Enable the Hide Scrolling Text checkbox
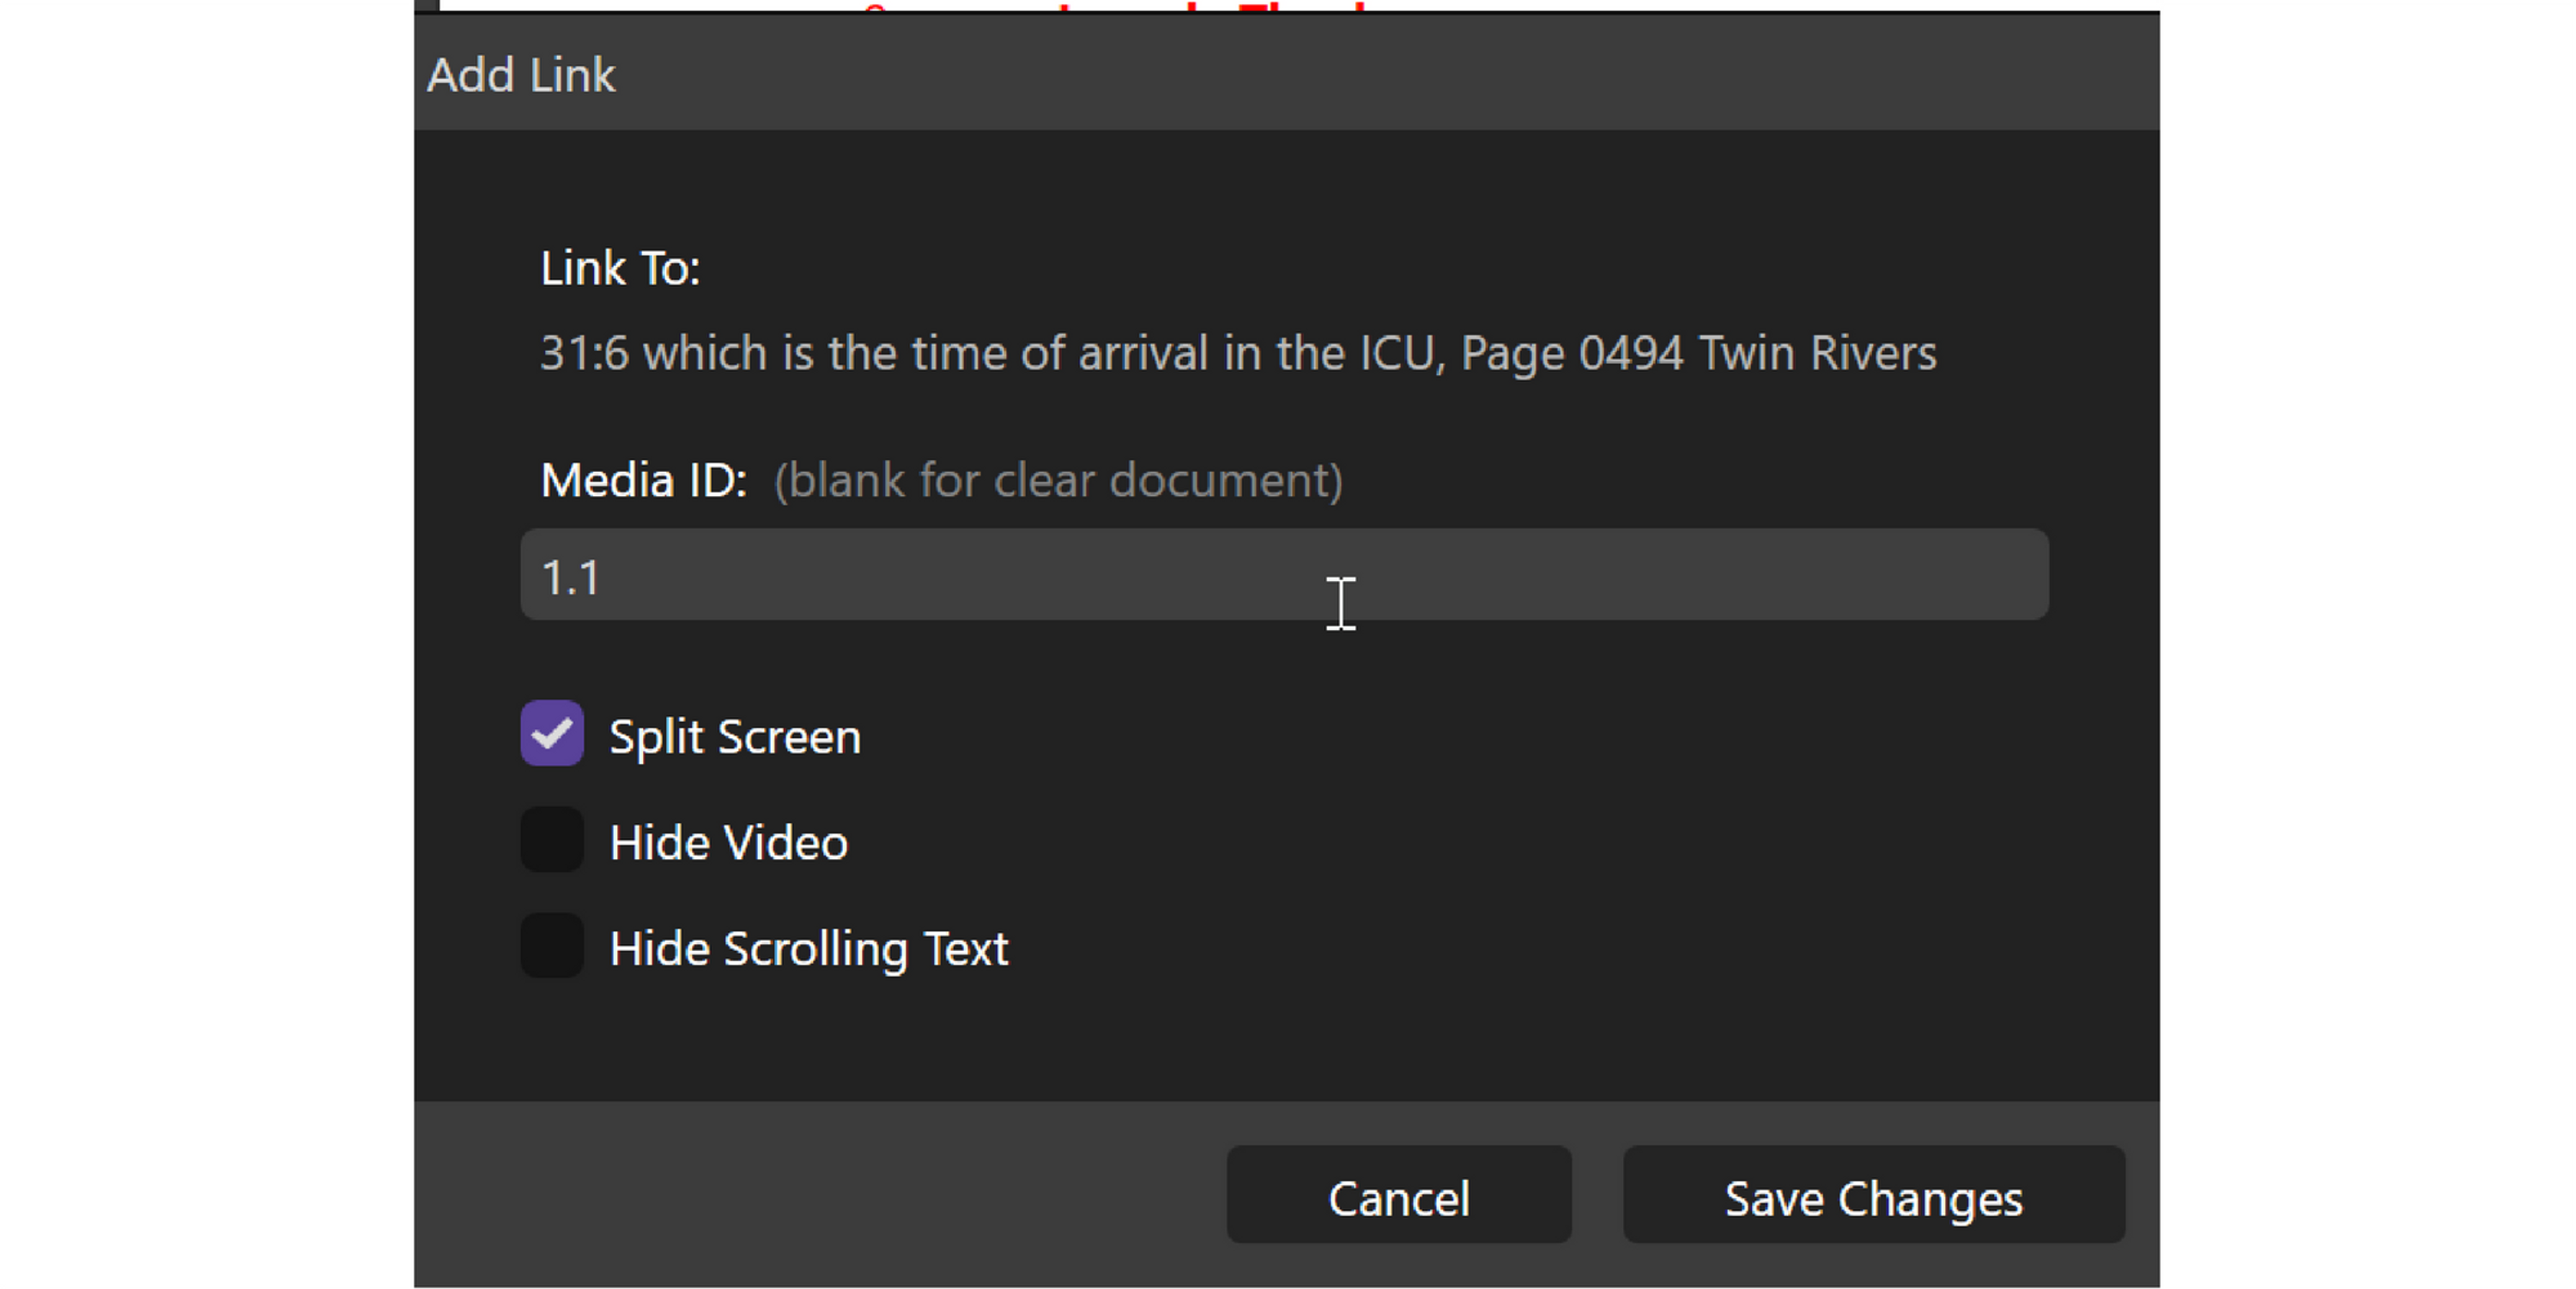Image resolution: width=2576 pixels, height=1289 pixels. 551,945
